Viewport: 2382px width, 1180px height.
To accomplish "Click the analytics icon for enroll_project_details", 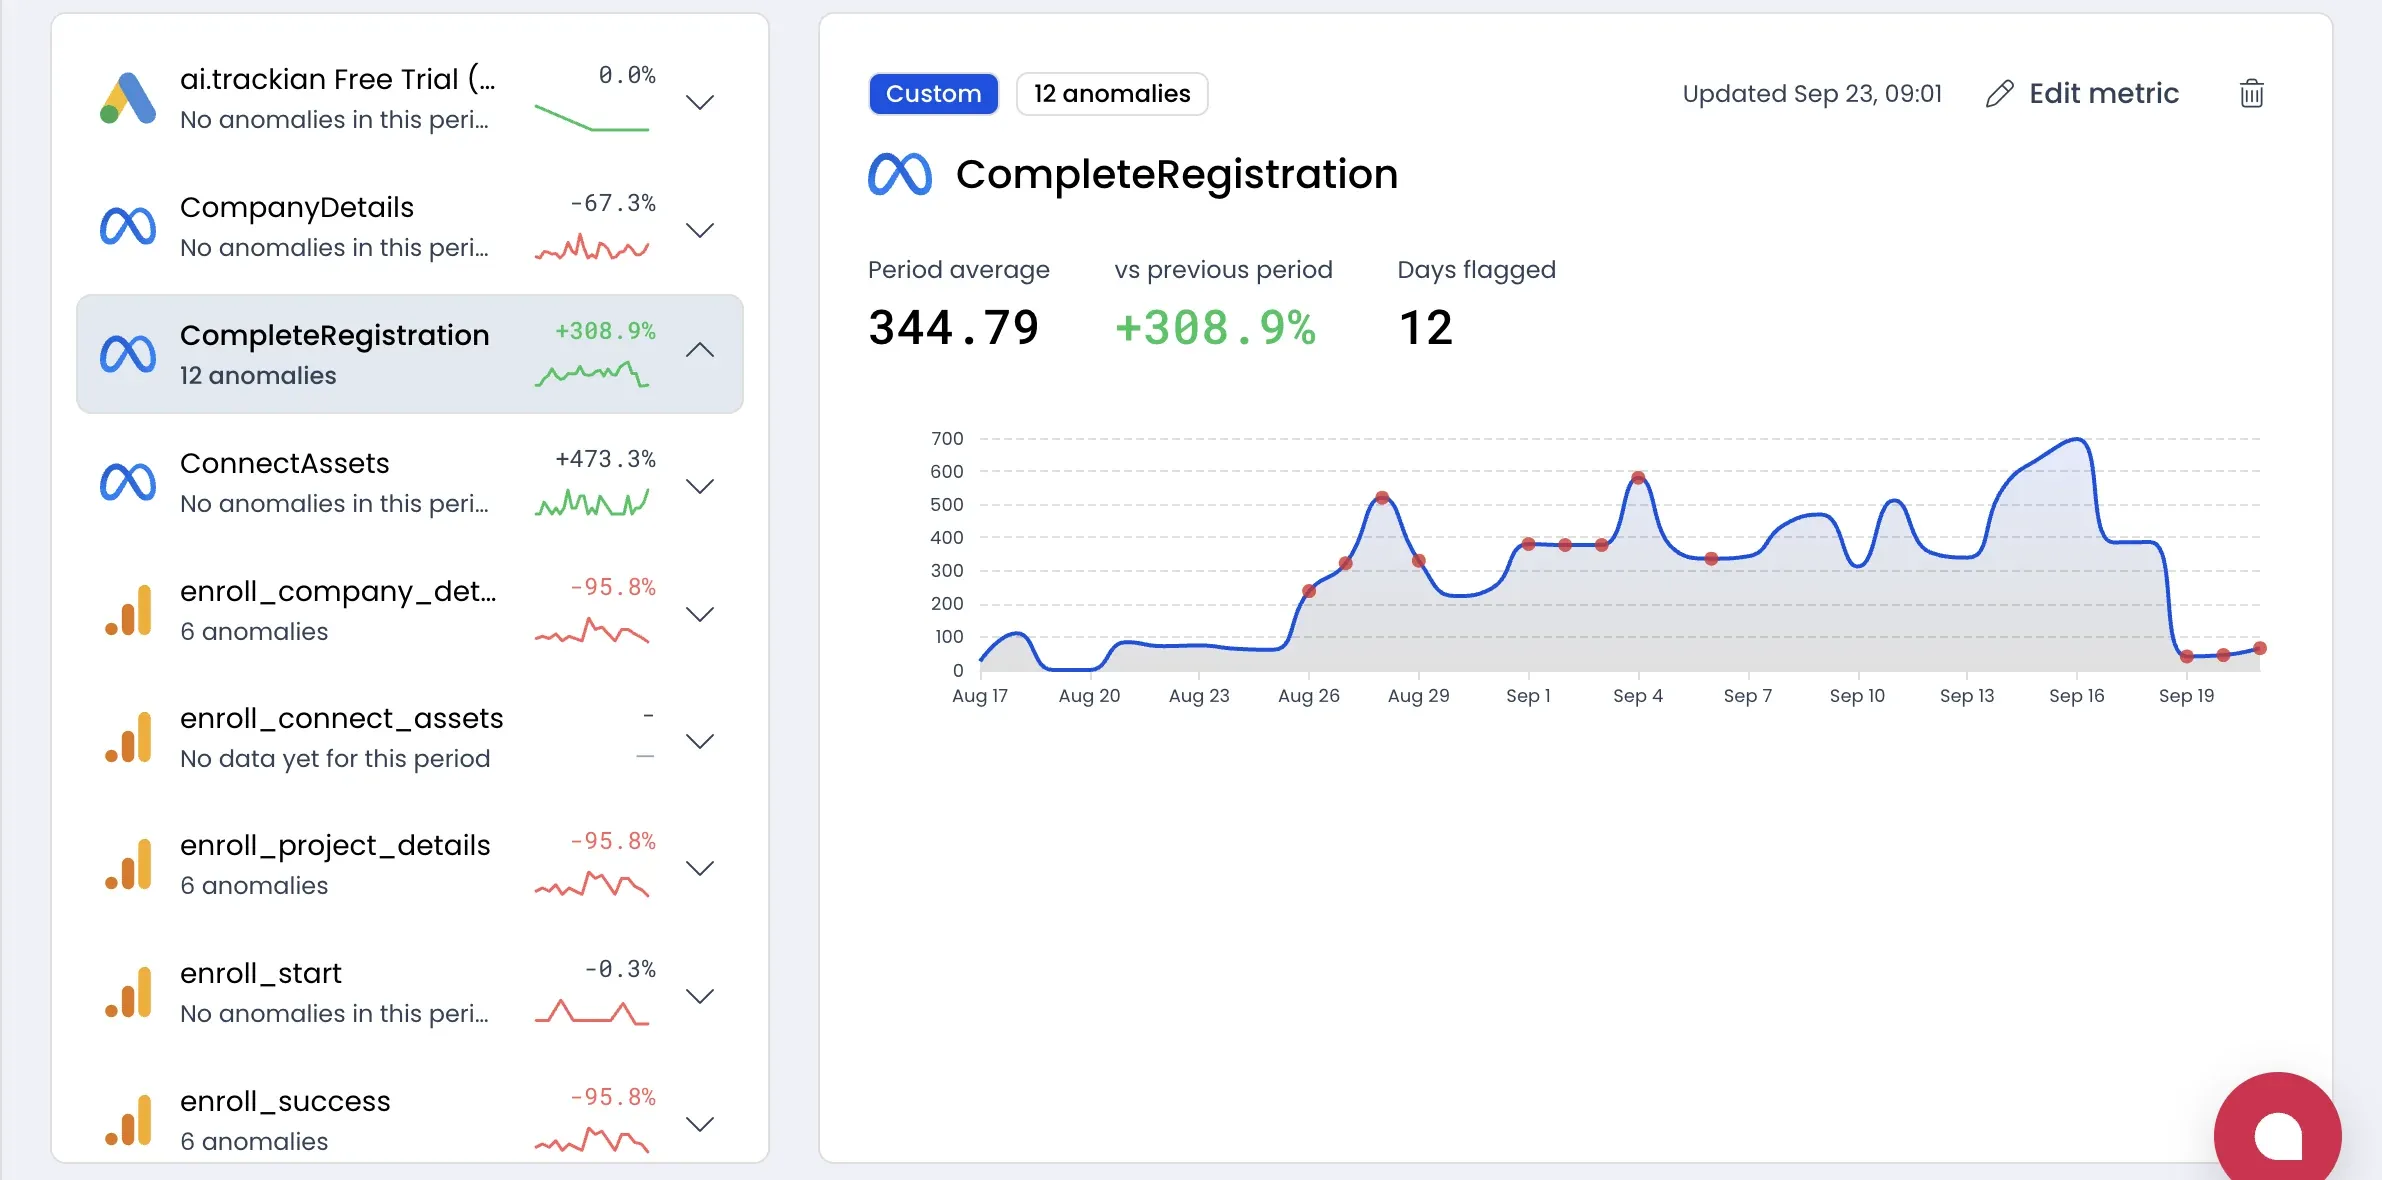I will 128,865.
